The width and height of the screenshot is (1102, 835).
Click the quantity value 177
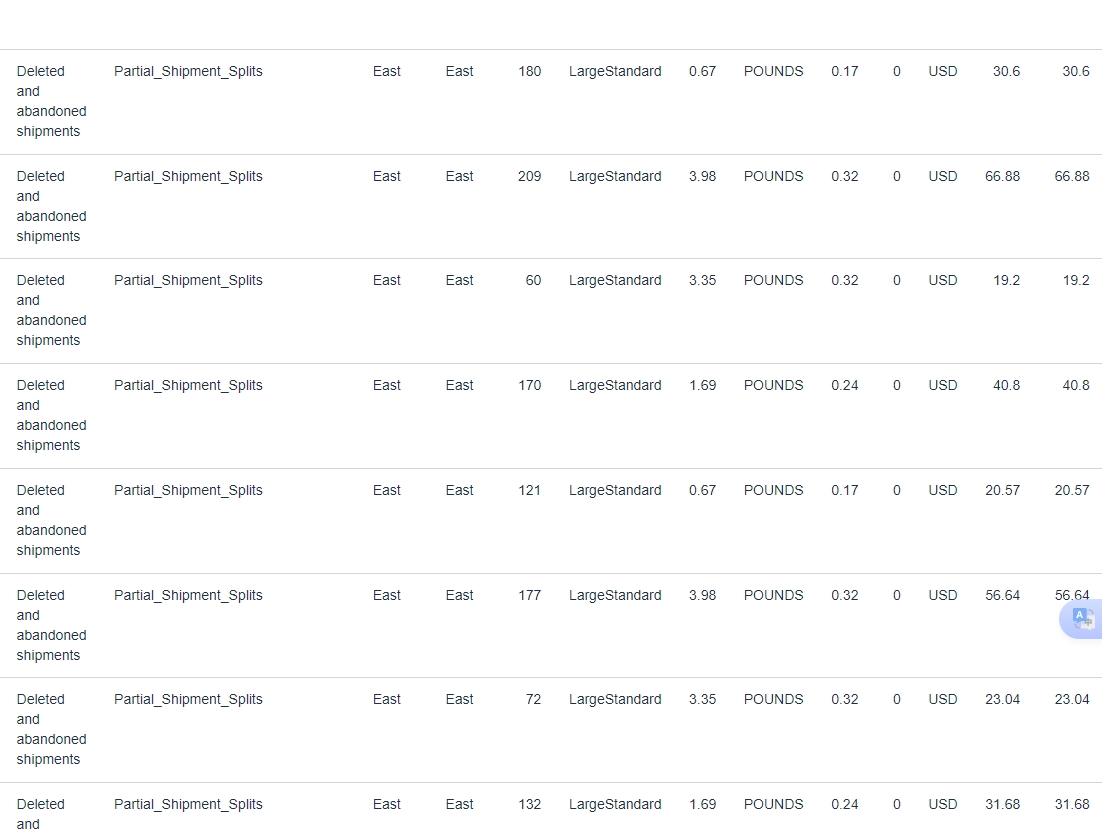point(529,595)
